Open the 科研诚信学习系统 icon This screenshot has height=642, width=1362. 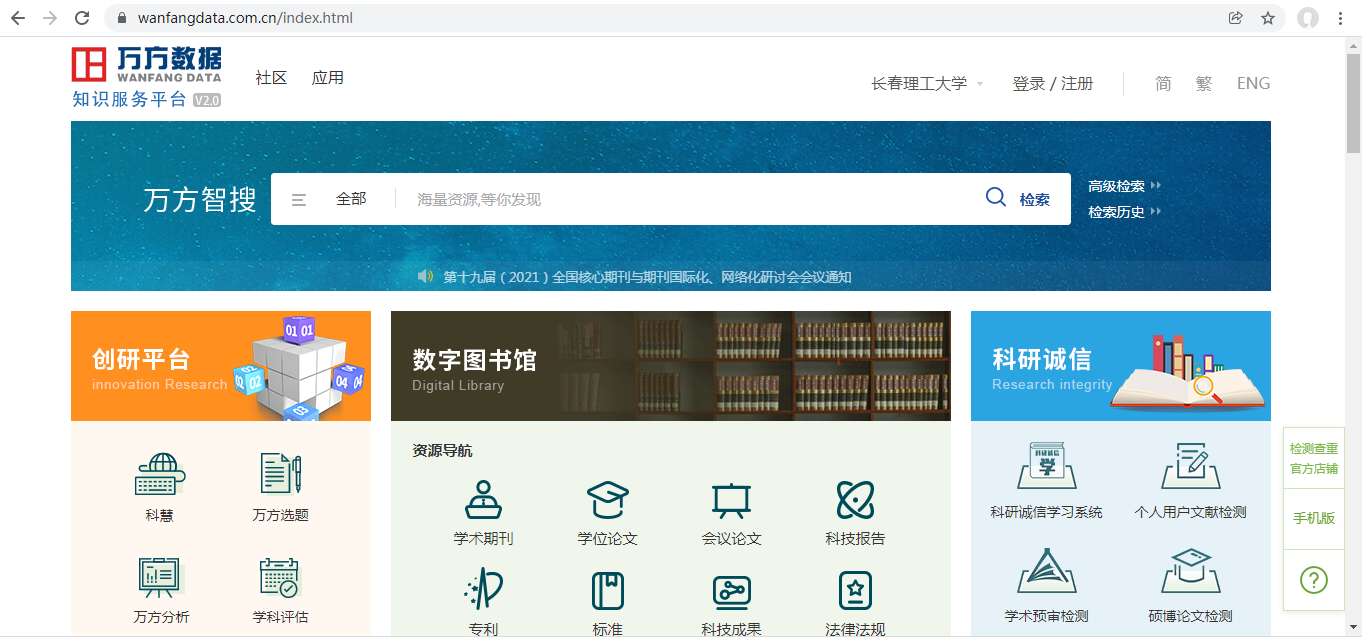point(1046,466)
